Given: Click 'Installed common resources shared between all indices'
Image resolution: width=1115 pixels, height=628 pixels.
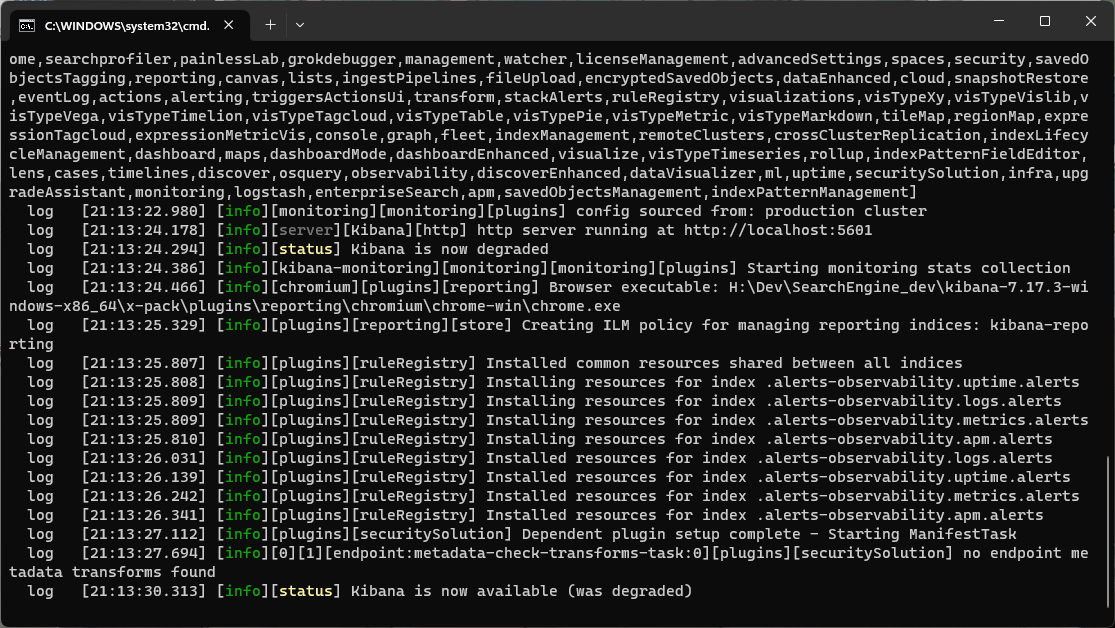Looking at the screenshot, I should [x=724, y=363].
